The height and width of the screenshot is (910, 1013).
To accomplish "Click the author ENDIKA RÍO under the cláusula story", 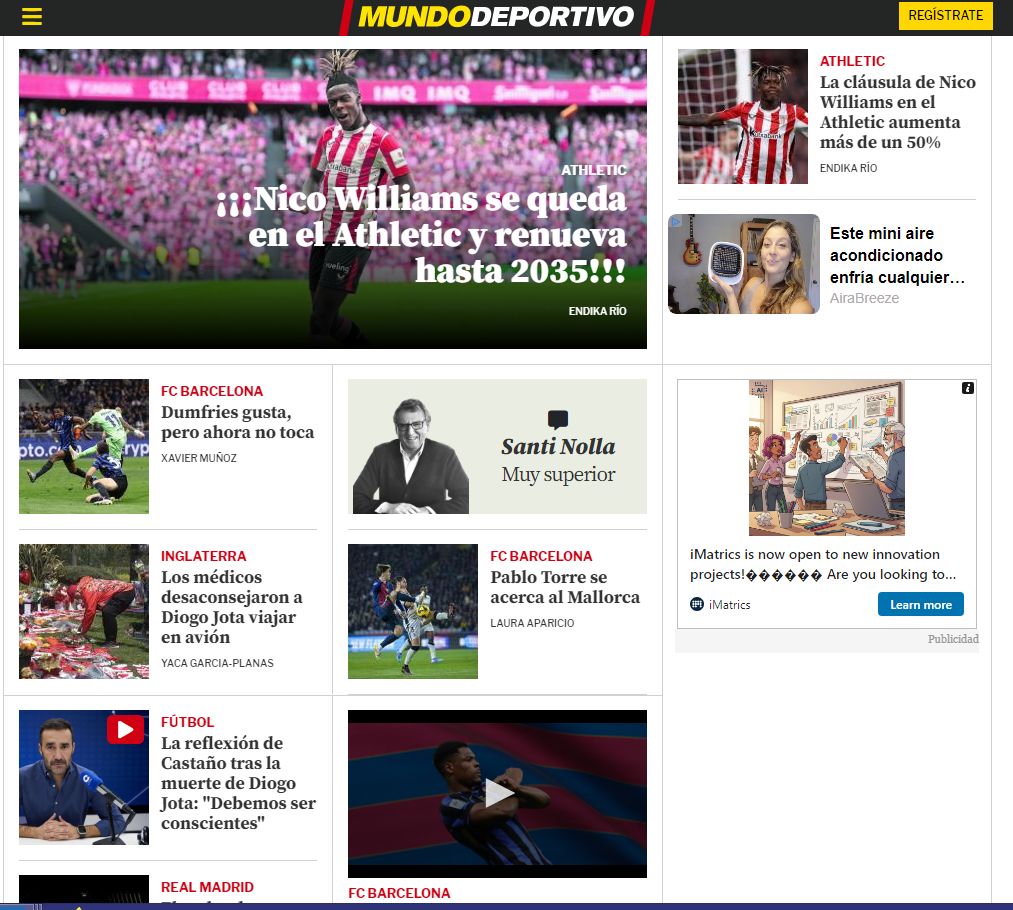I will [848, 168].
